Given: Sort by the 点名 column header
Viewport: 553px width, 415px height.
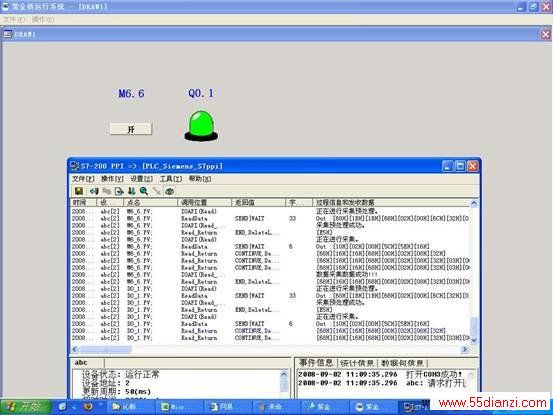Looking at the screenshot, I should [x=150, y=202].
